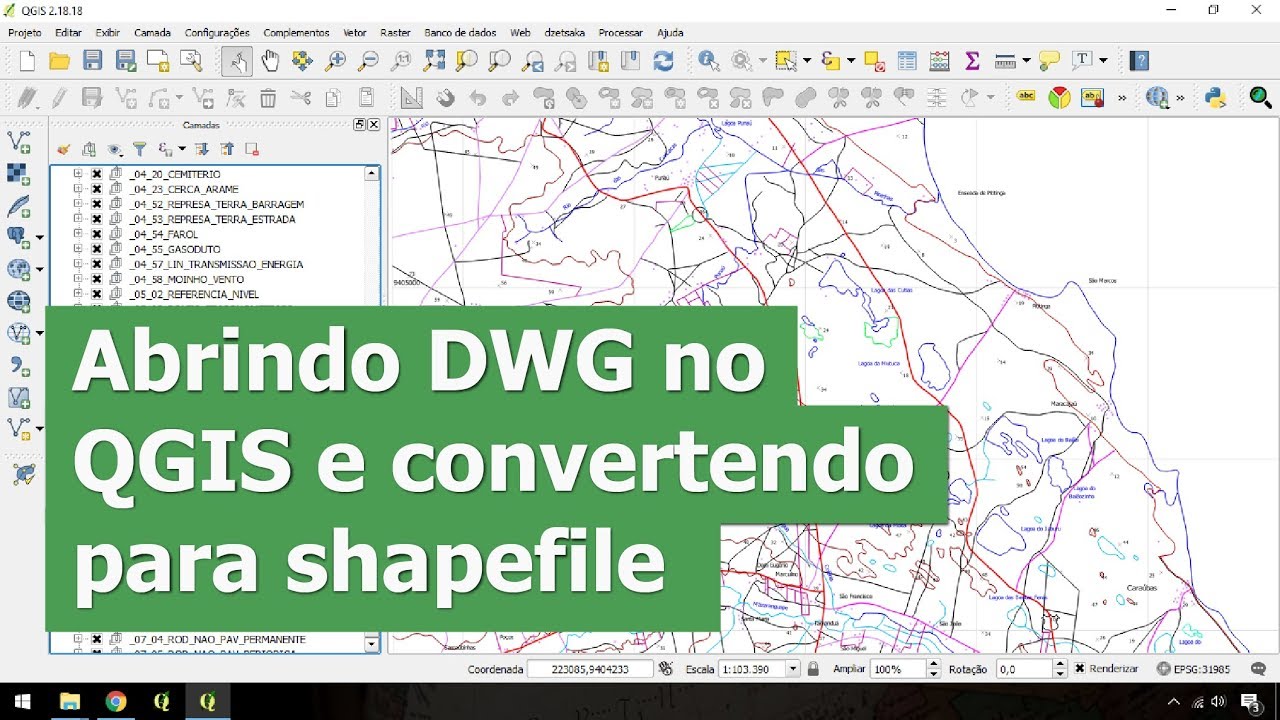Viewport: 1280px width, 720px height.
Task: Toggle visibility of _04_58_MOINHO_VENTO layer
Action: pyautogui.click(x=97, y=279)
